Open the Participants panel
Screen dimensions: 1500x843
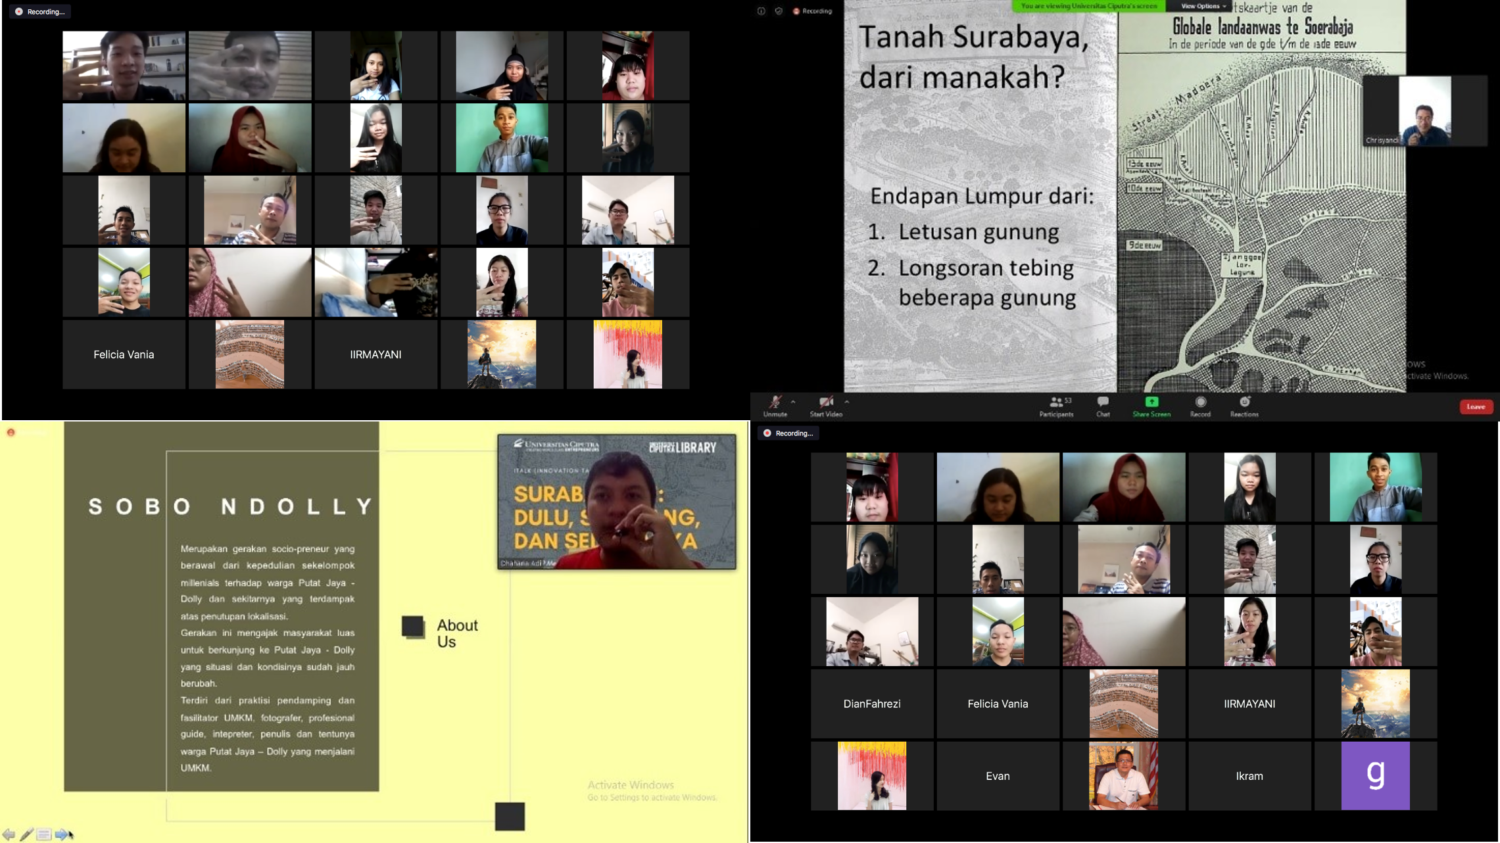(x=1056, y=402)
